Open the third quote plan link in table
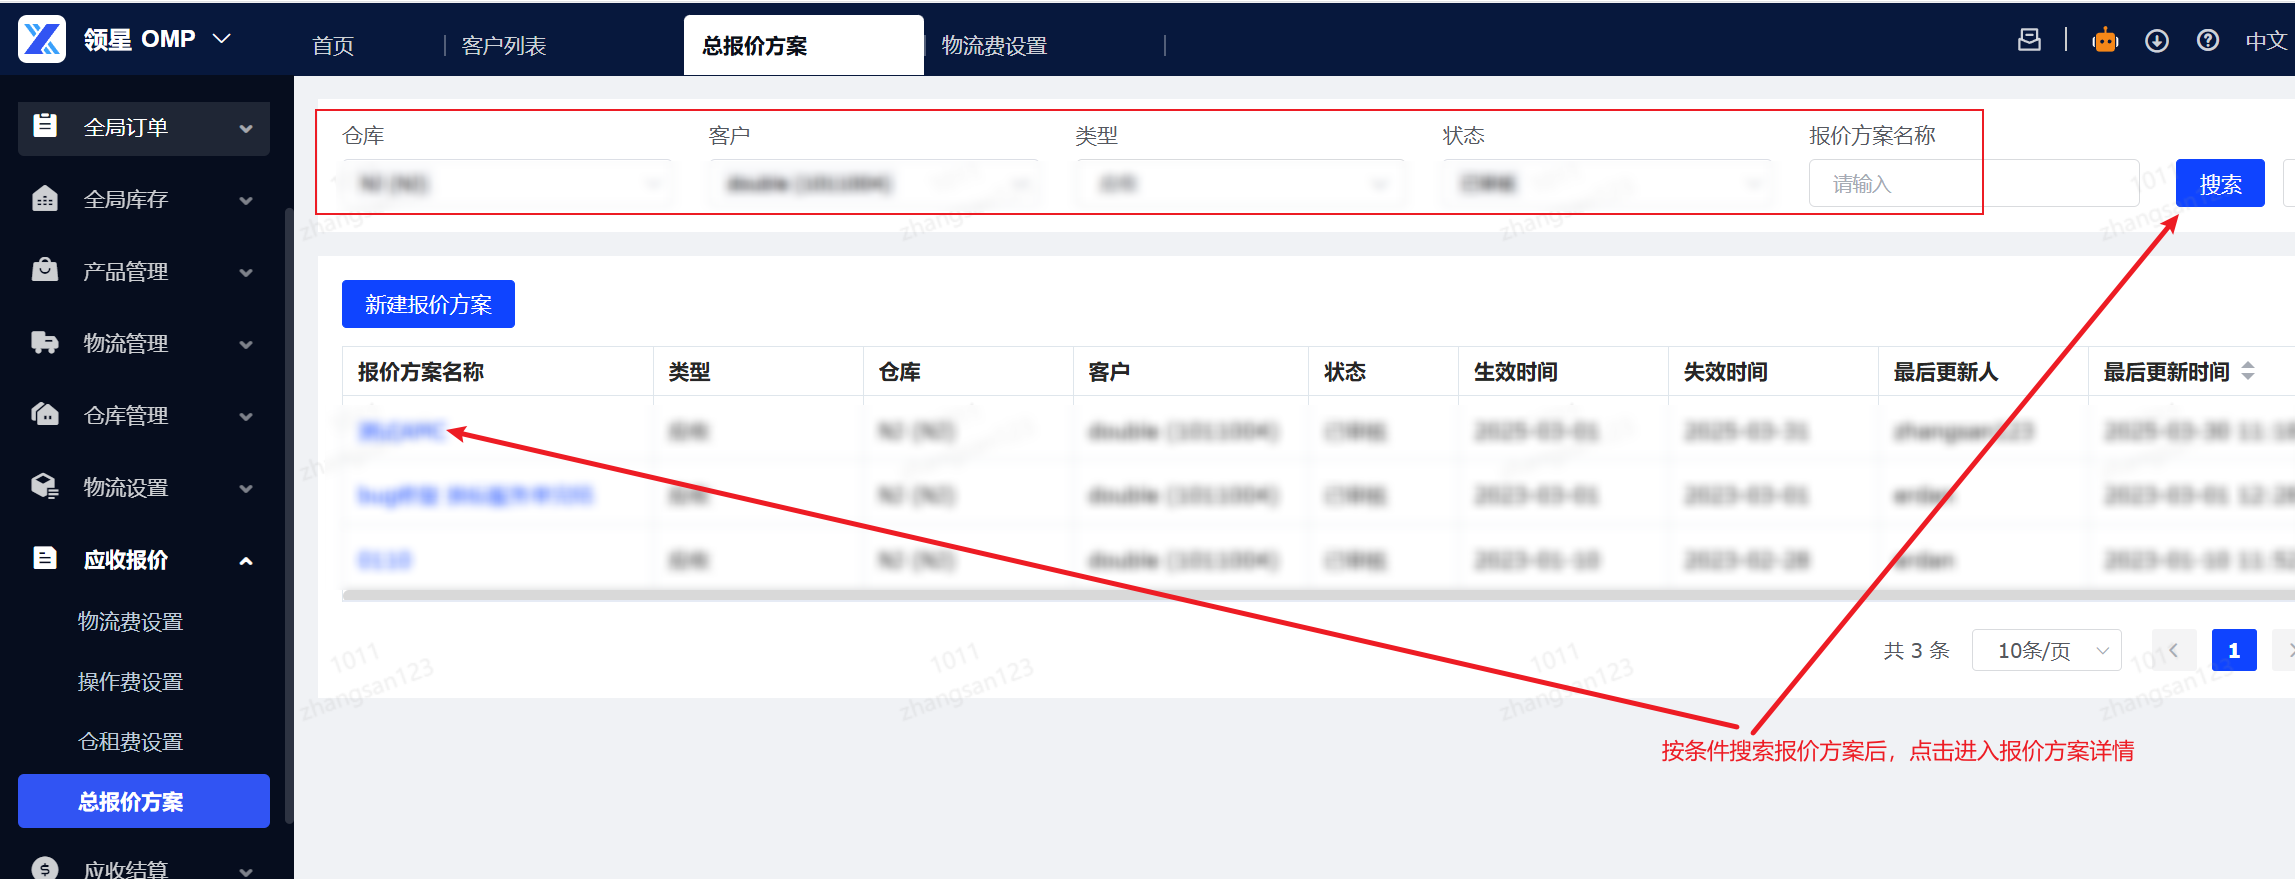Screen dimensions: 2295x879 click(x=385, y=559)
